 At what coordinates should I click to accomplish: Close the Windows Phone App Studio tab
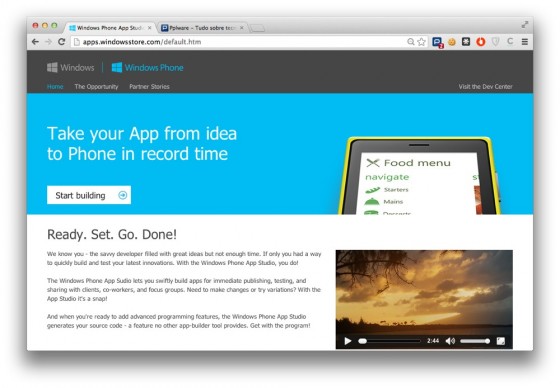[x=150, y=28]
